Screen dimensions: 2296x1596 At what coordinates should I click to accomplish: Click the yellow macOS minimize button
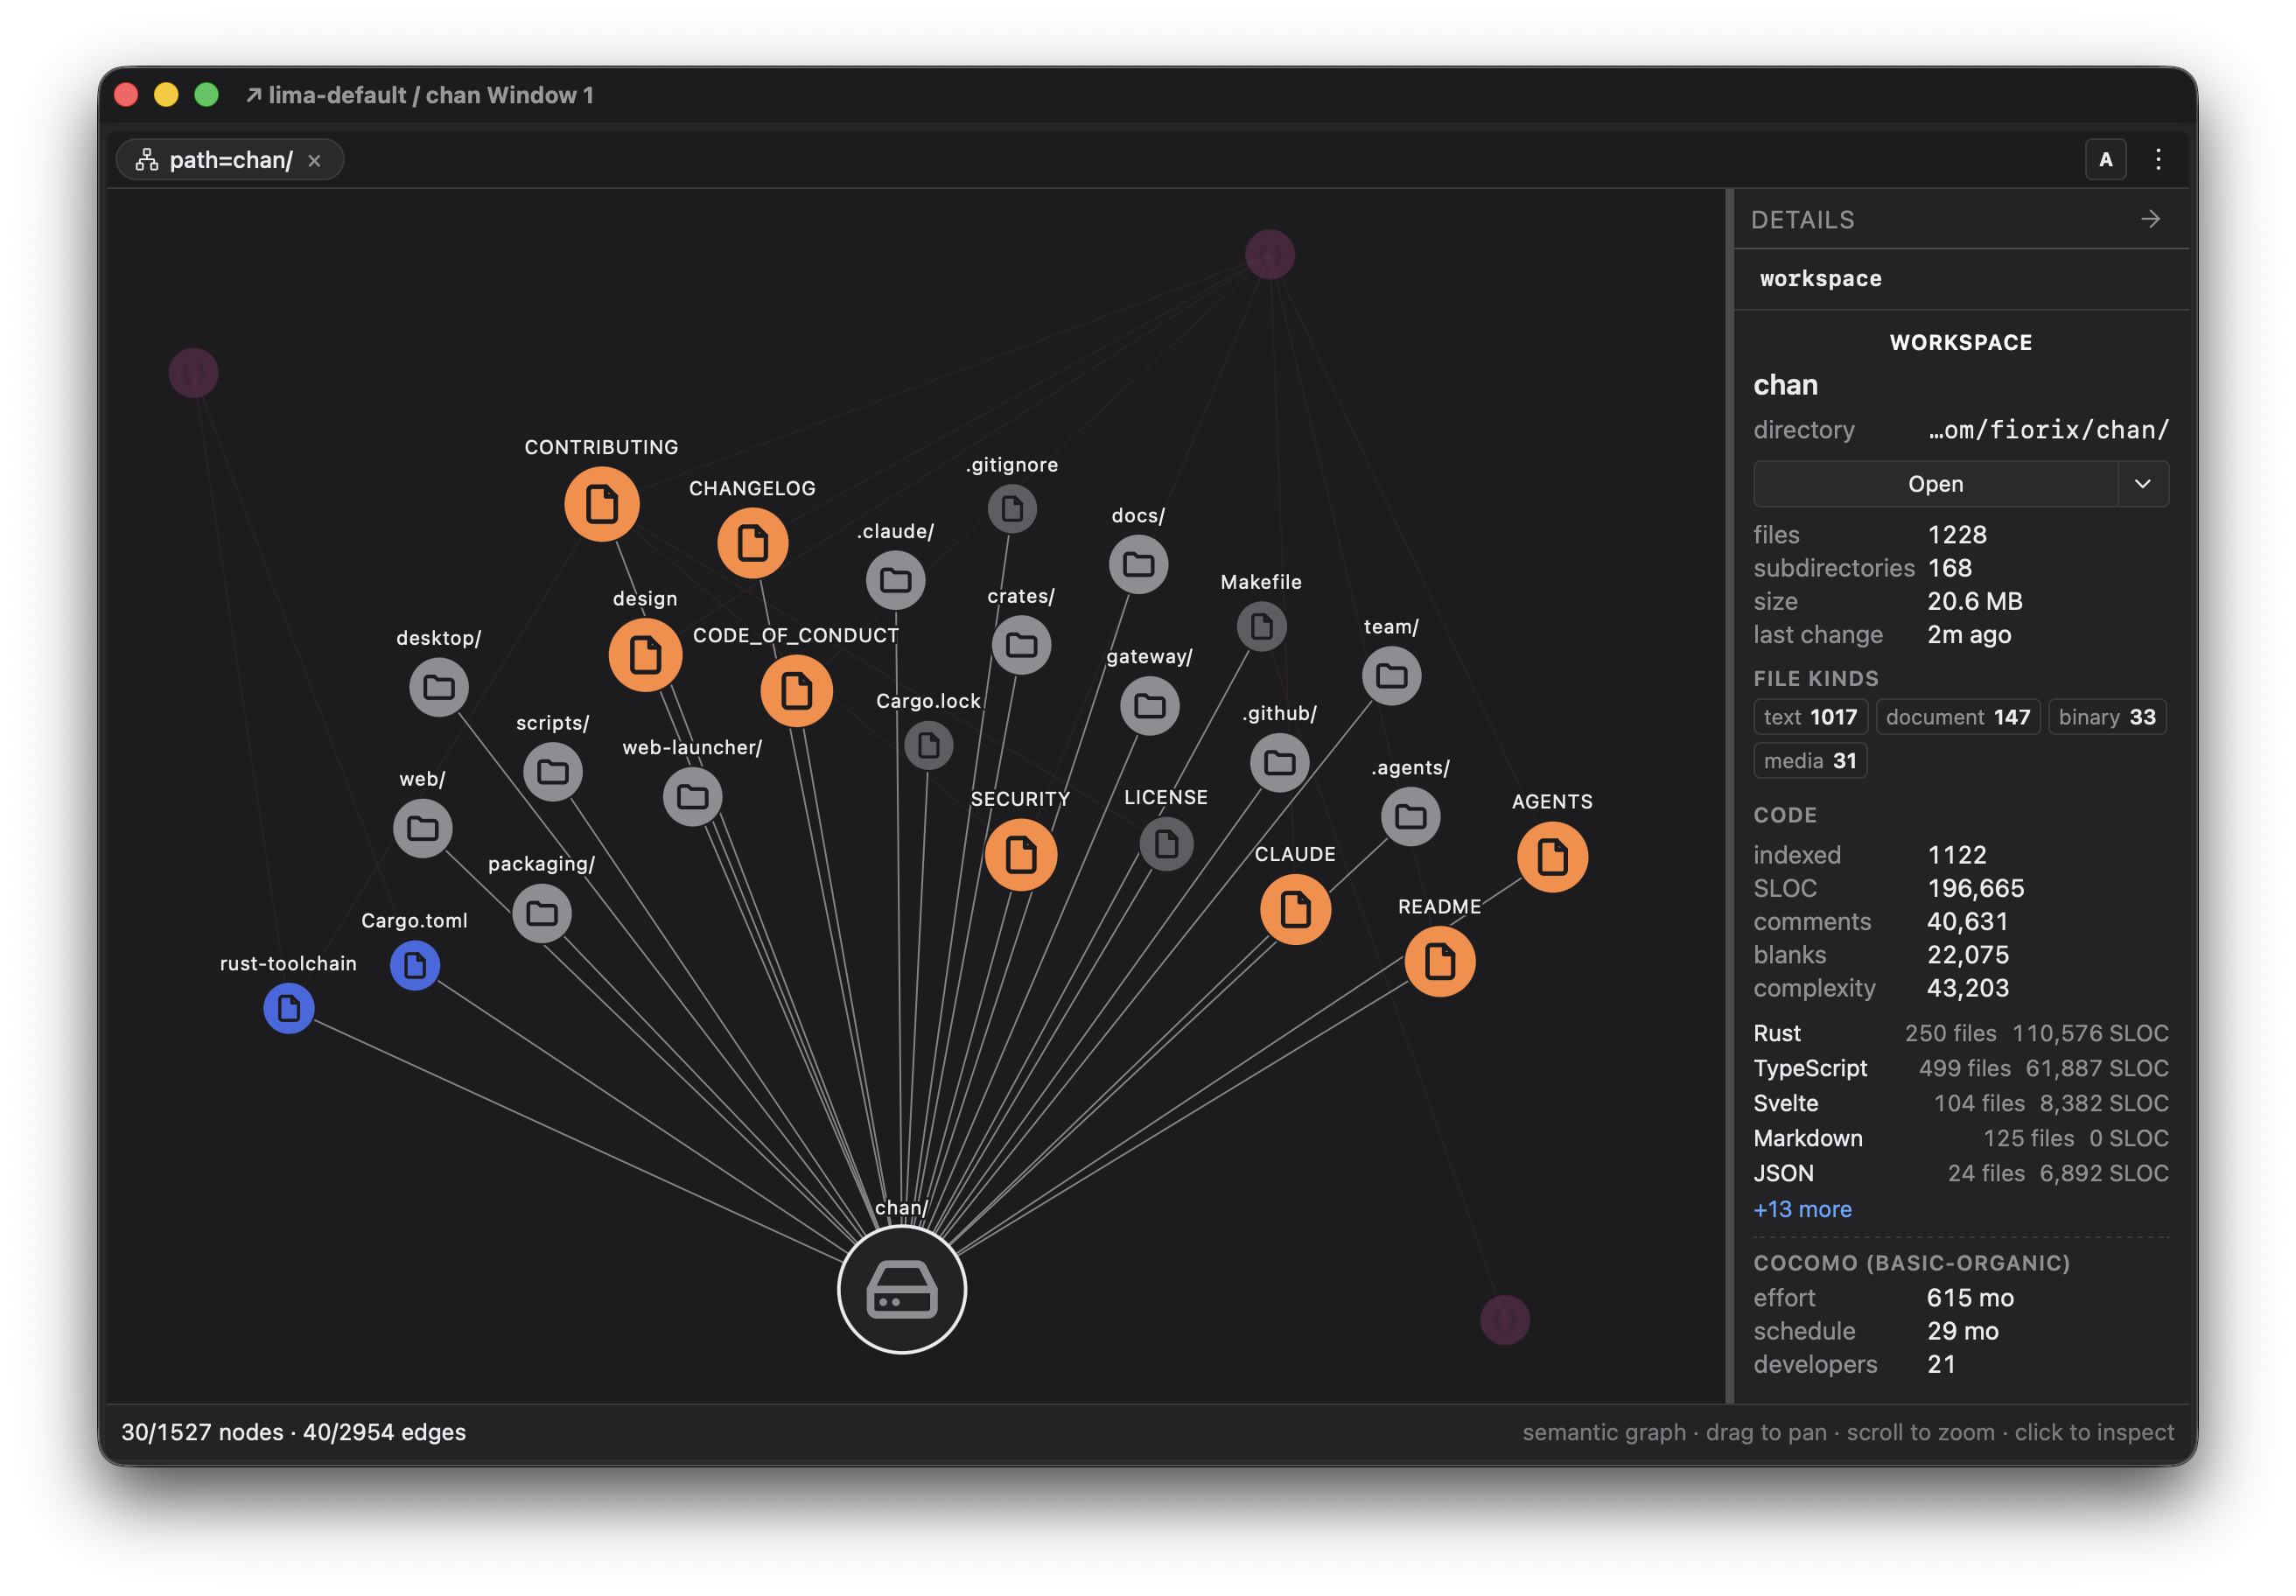(166, 95)
